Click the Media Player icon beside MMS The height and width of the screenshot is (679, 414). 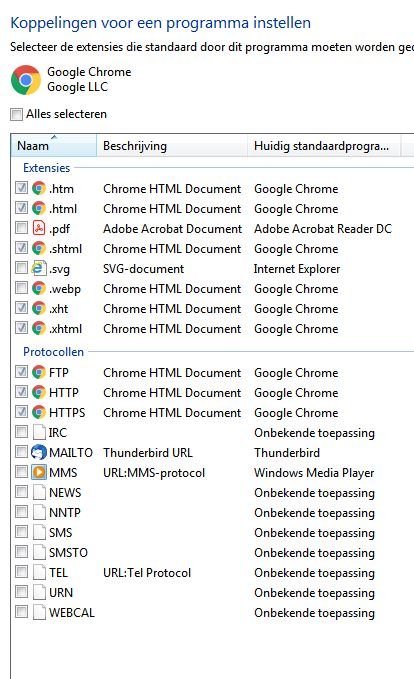39,472
